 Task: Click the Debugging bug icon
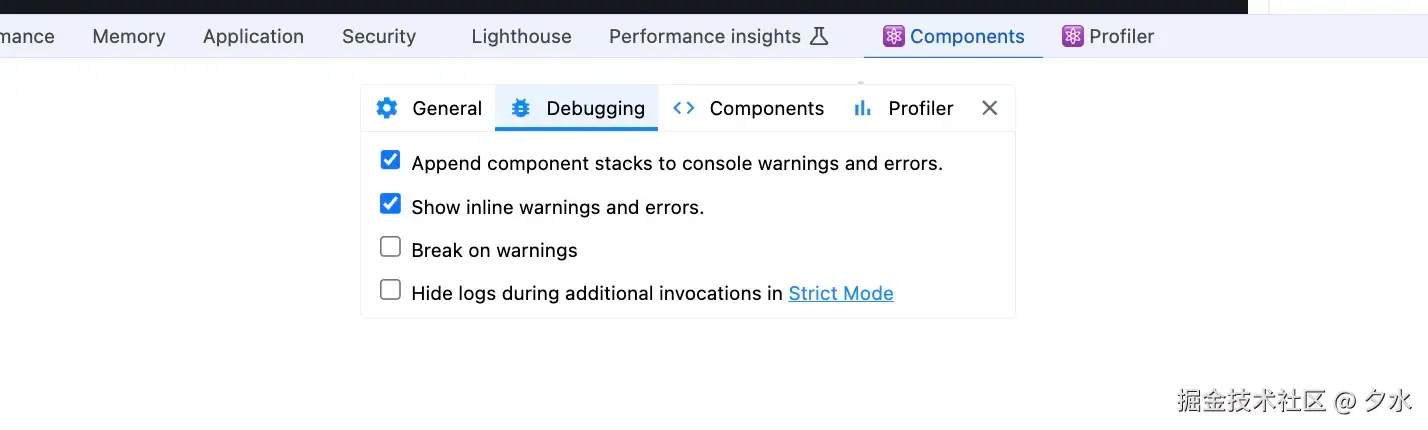(521, 108)
